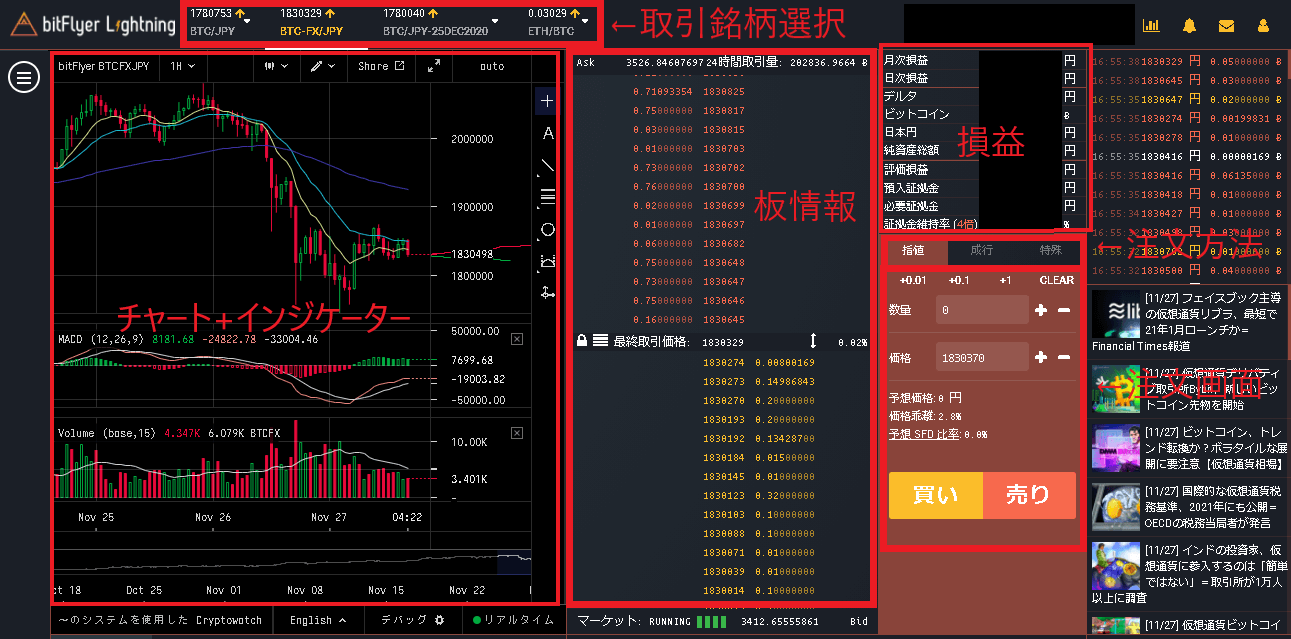
Task: Switch to 指値 limit order tab
Action: point(913,250)
